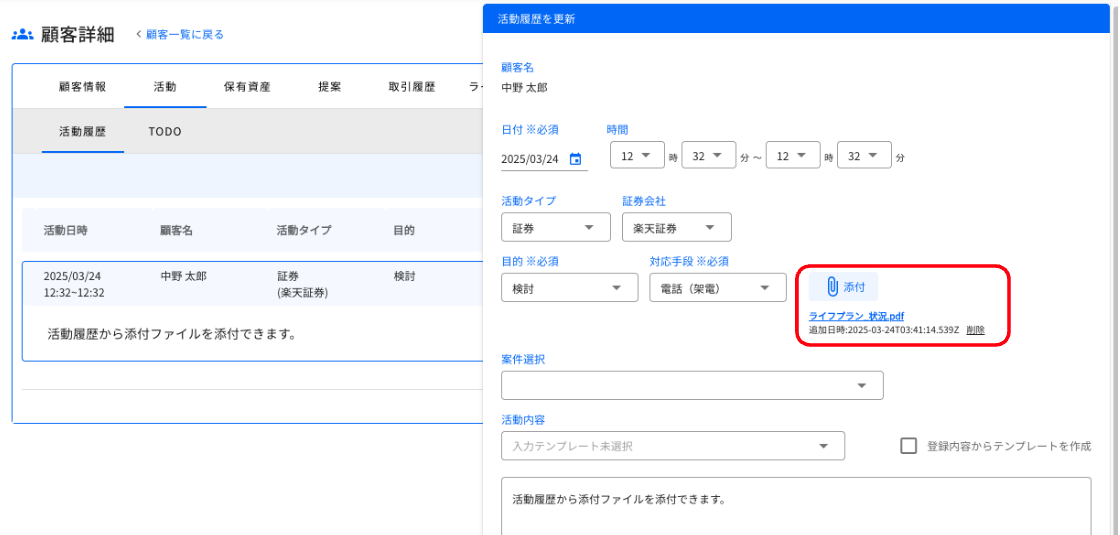Viewport: 1120px width, 535px height.
Task: Click the 顧客名 value 中野 太郎 in dialog
Action: point(524,89)
